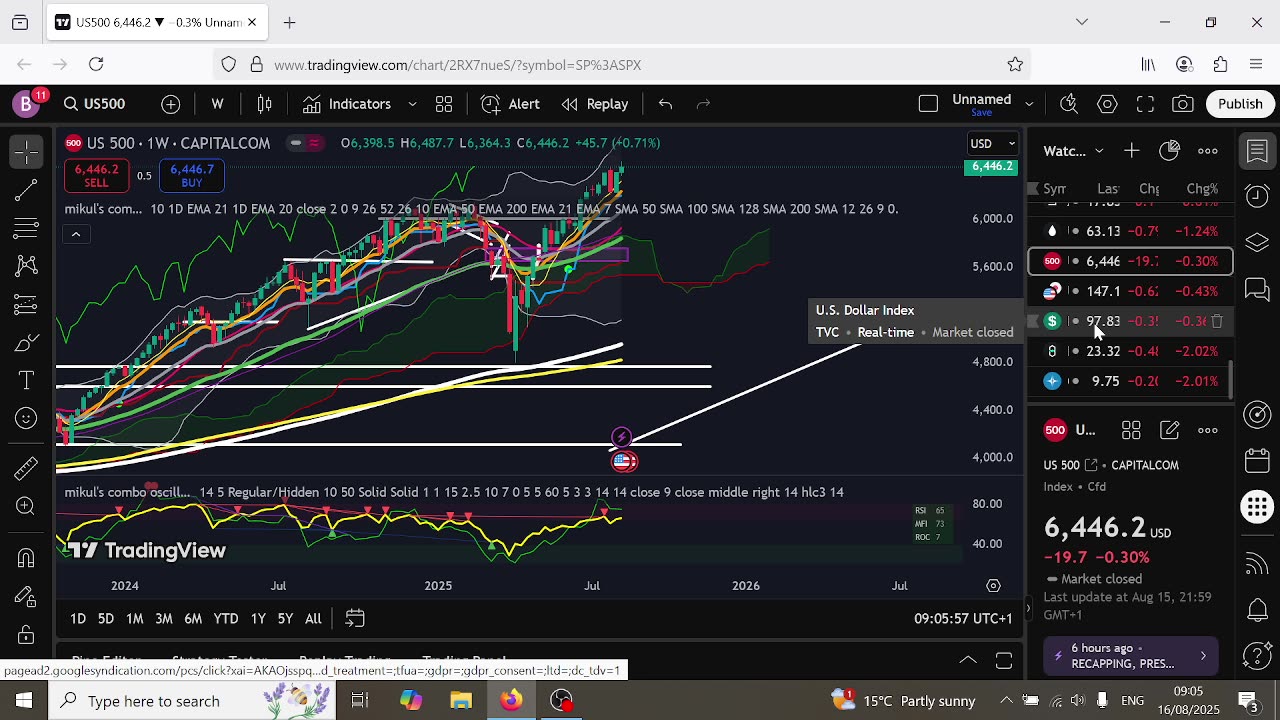The width and height of the screenshot is (1280, 720).
Task: Open watchlist more options menu
Action: click(1208, 151)
